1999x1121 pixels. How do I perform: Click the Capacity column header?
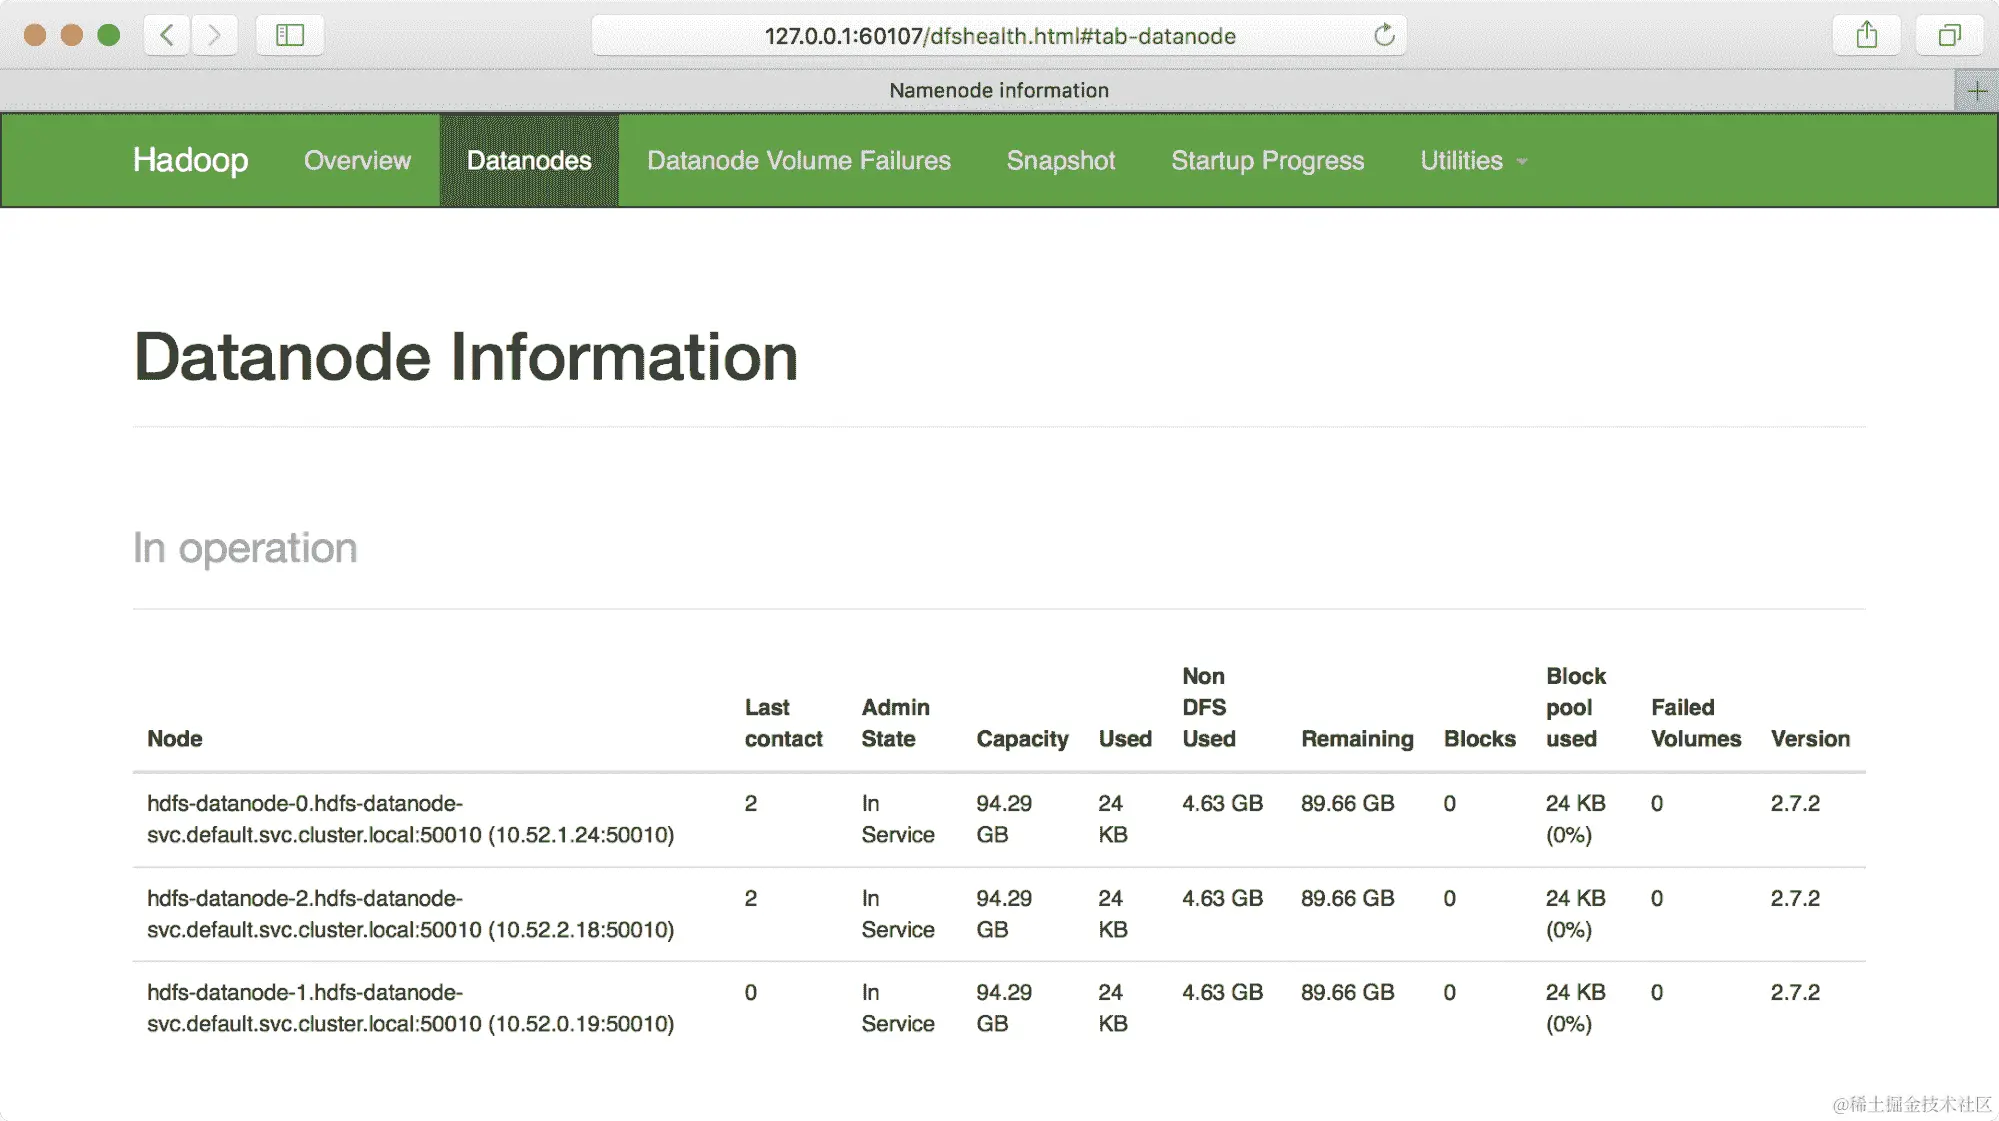click(x=1021, y=739)
